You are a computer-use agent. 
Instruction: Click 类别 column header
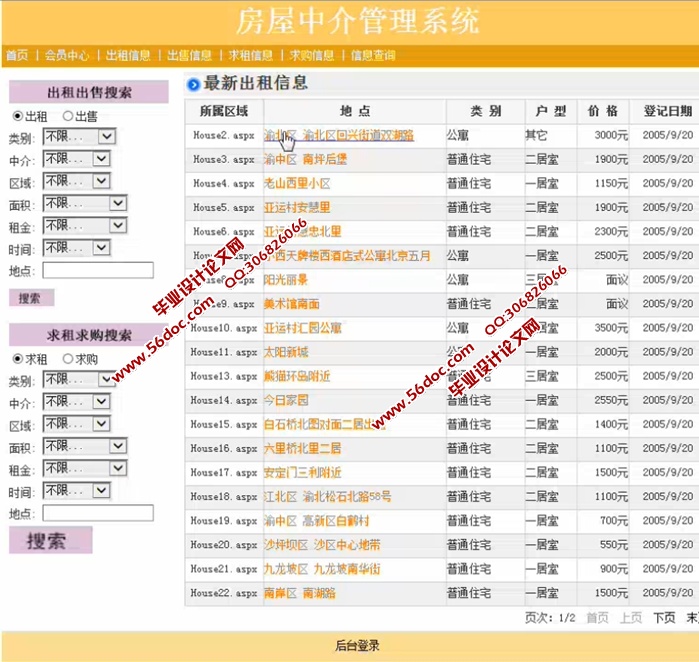point(485,111)
